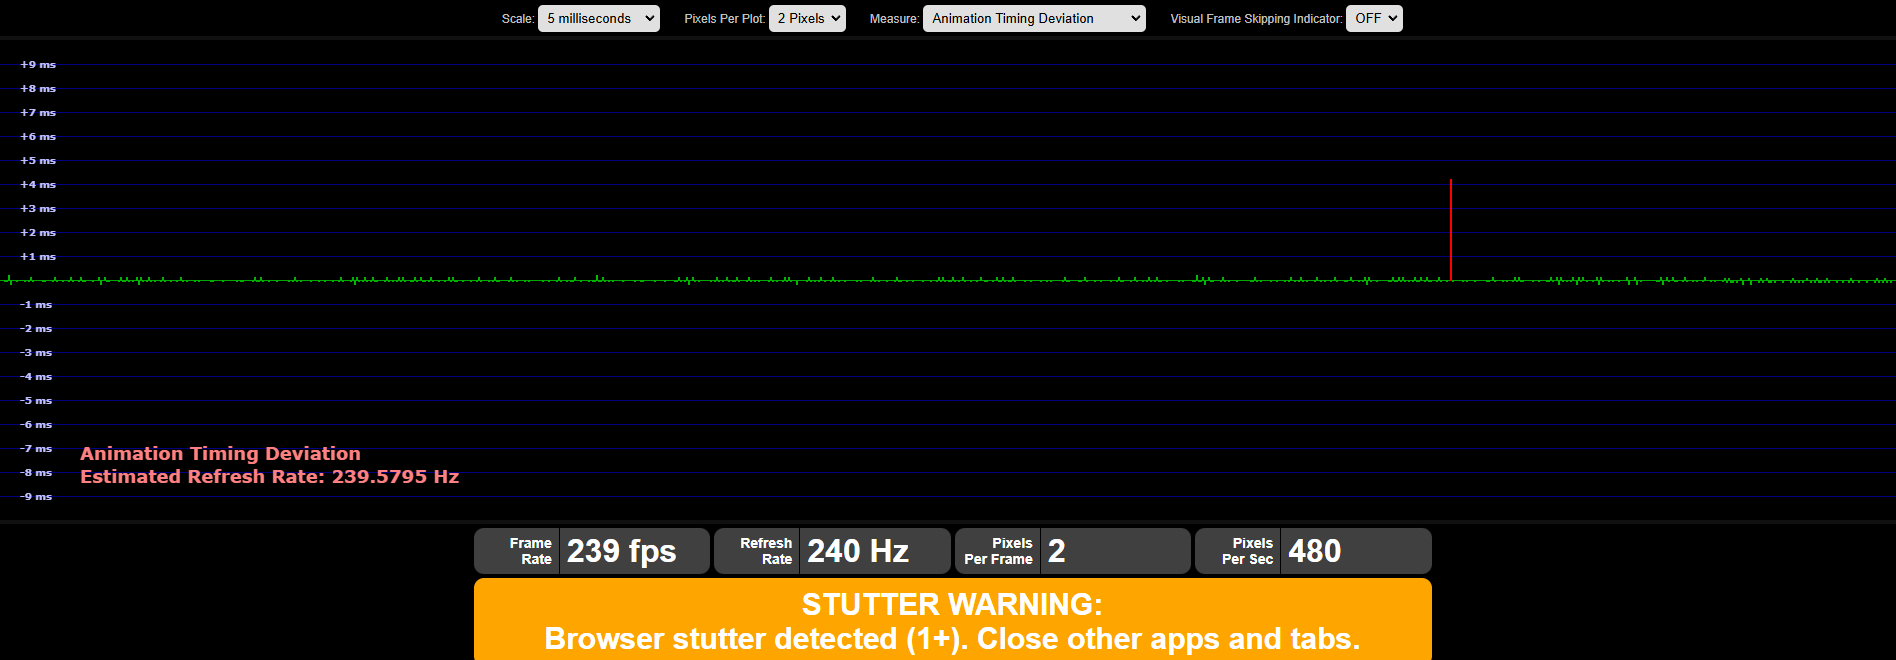Click the orange STUTTER WARNING banner
Screen dimensions: 1896x660
coord(952,620)
